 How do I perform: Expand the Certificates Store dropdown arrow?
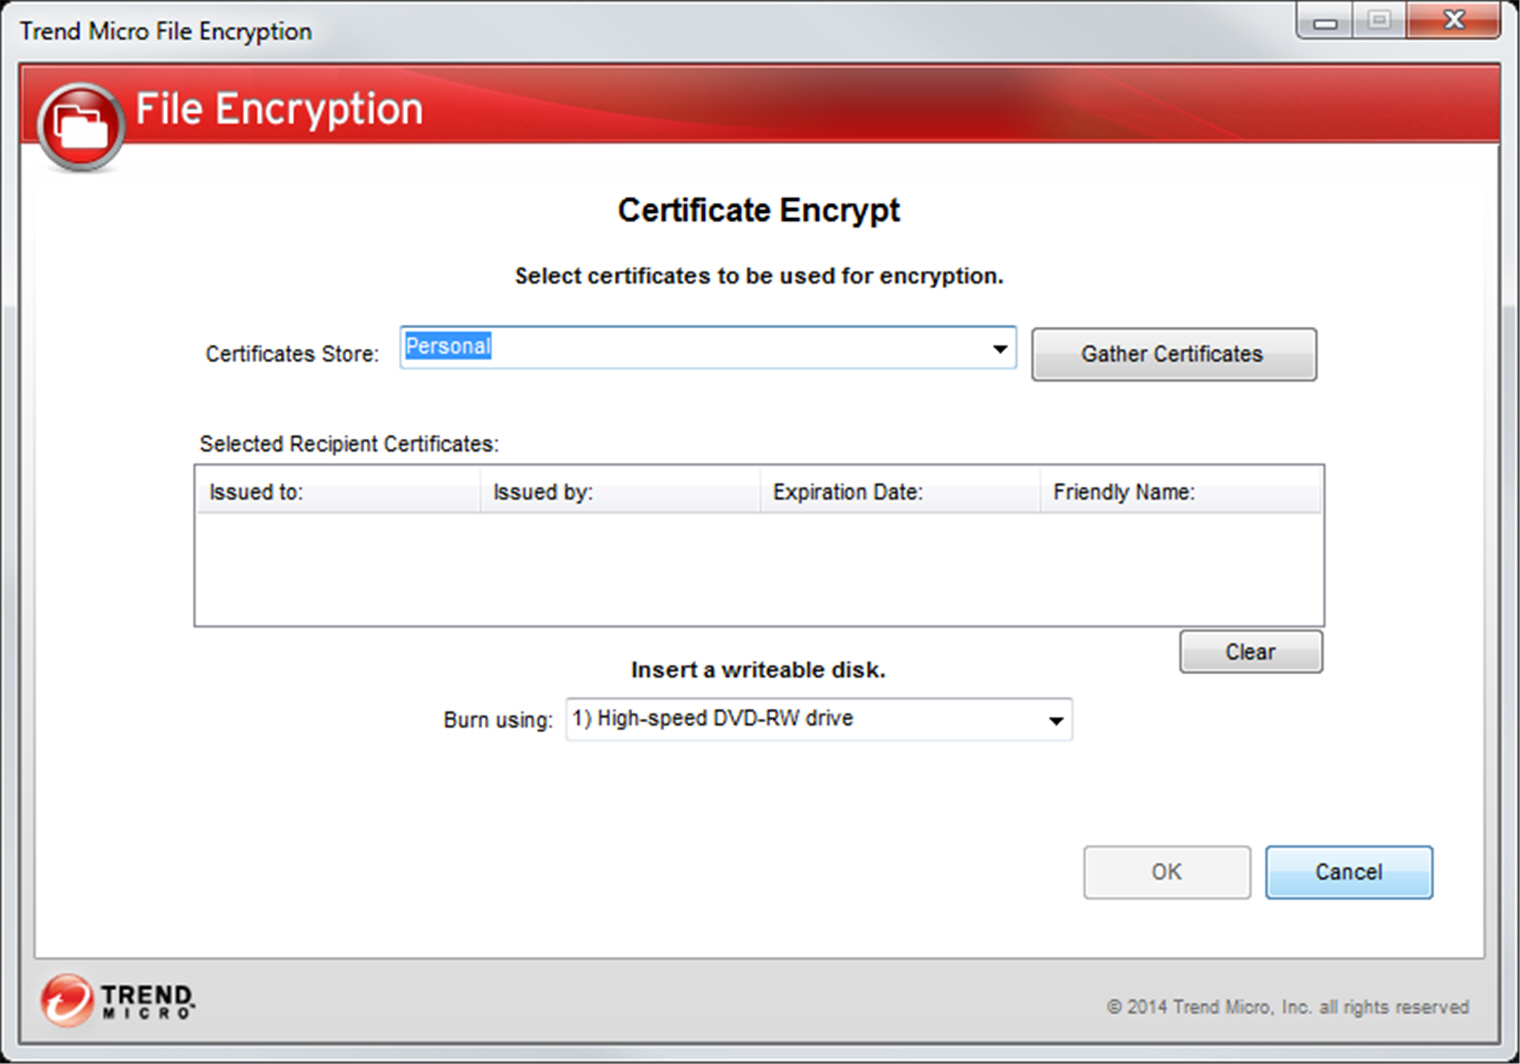(999, 349)
